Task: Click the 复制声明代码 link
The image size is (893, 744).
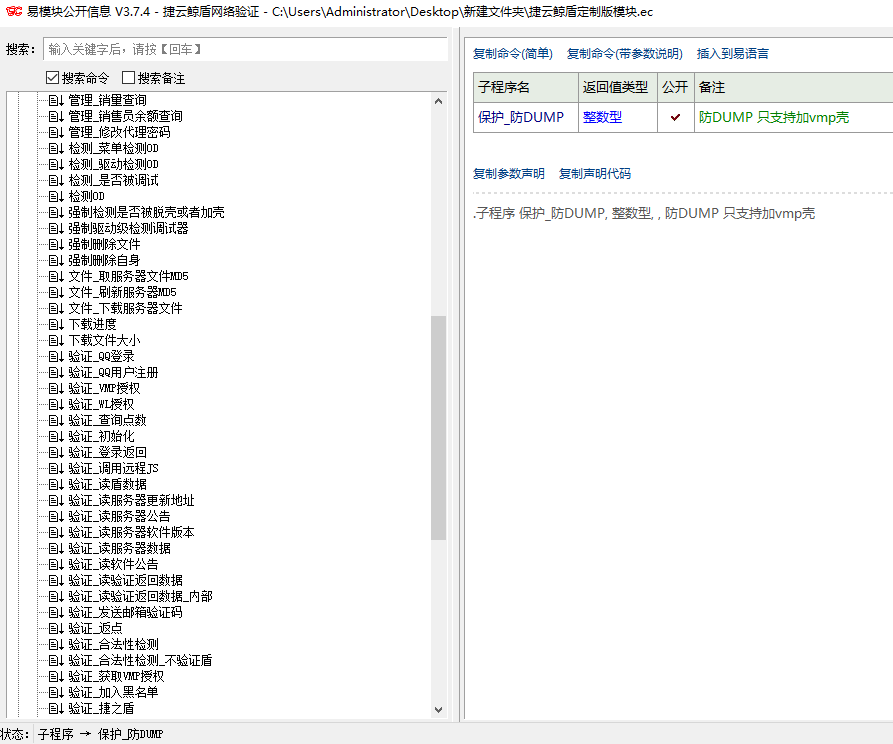Action: pyautogui.click(x=594, y=174)
